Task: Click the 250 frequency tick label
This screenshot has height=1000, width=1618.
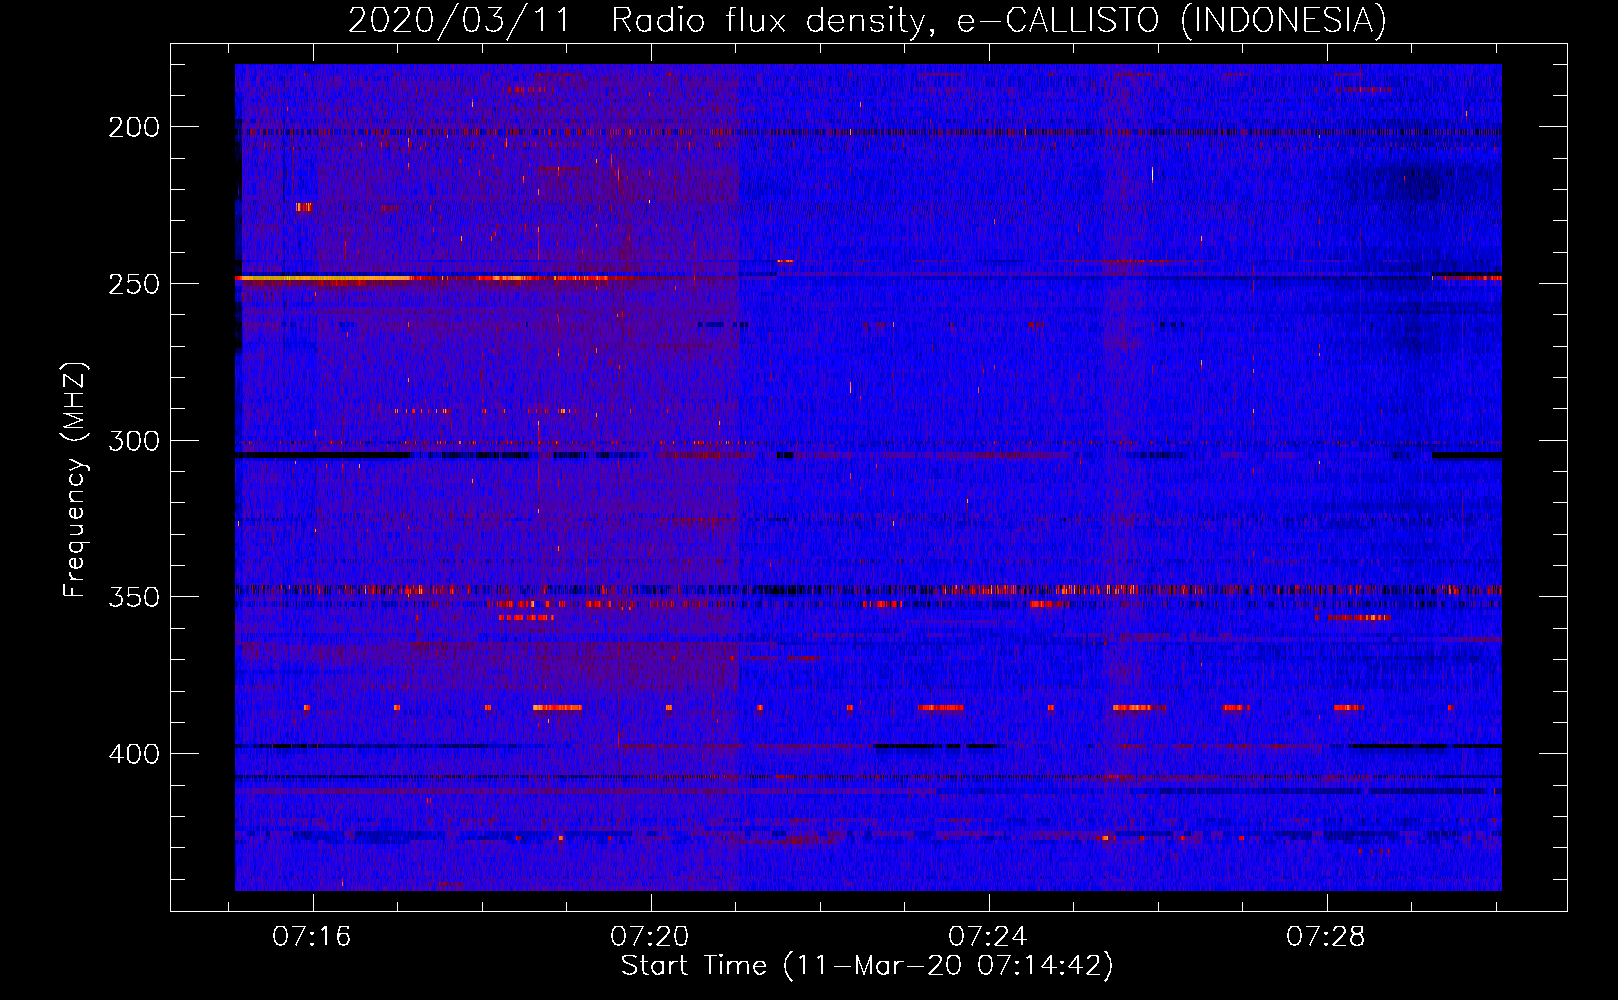Action: (134, 284)
